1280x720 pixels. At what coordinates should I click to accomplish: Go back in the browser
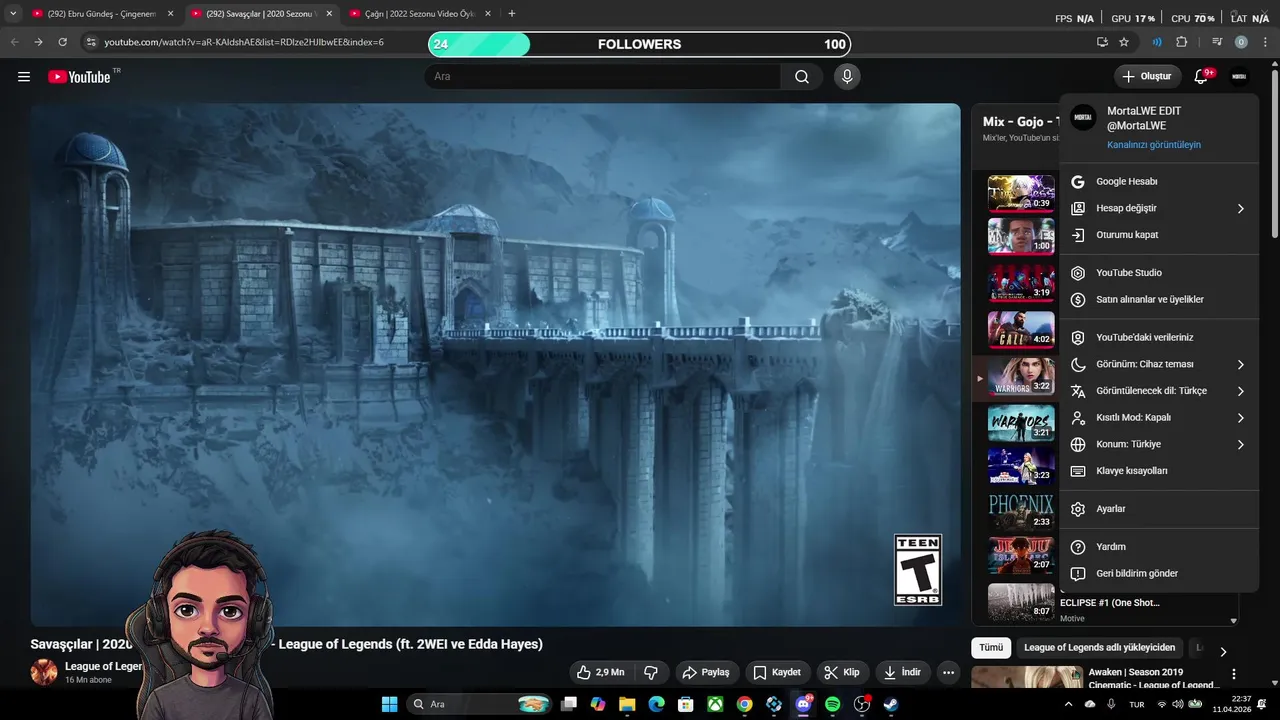[x=14, y=42]
